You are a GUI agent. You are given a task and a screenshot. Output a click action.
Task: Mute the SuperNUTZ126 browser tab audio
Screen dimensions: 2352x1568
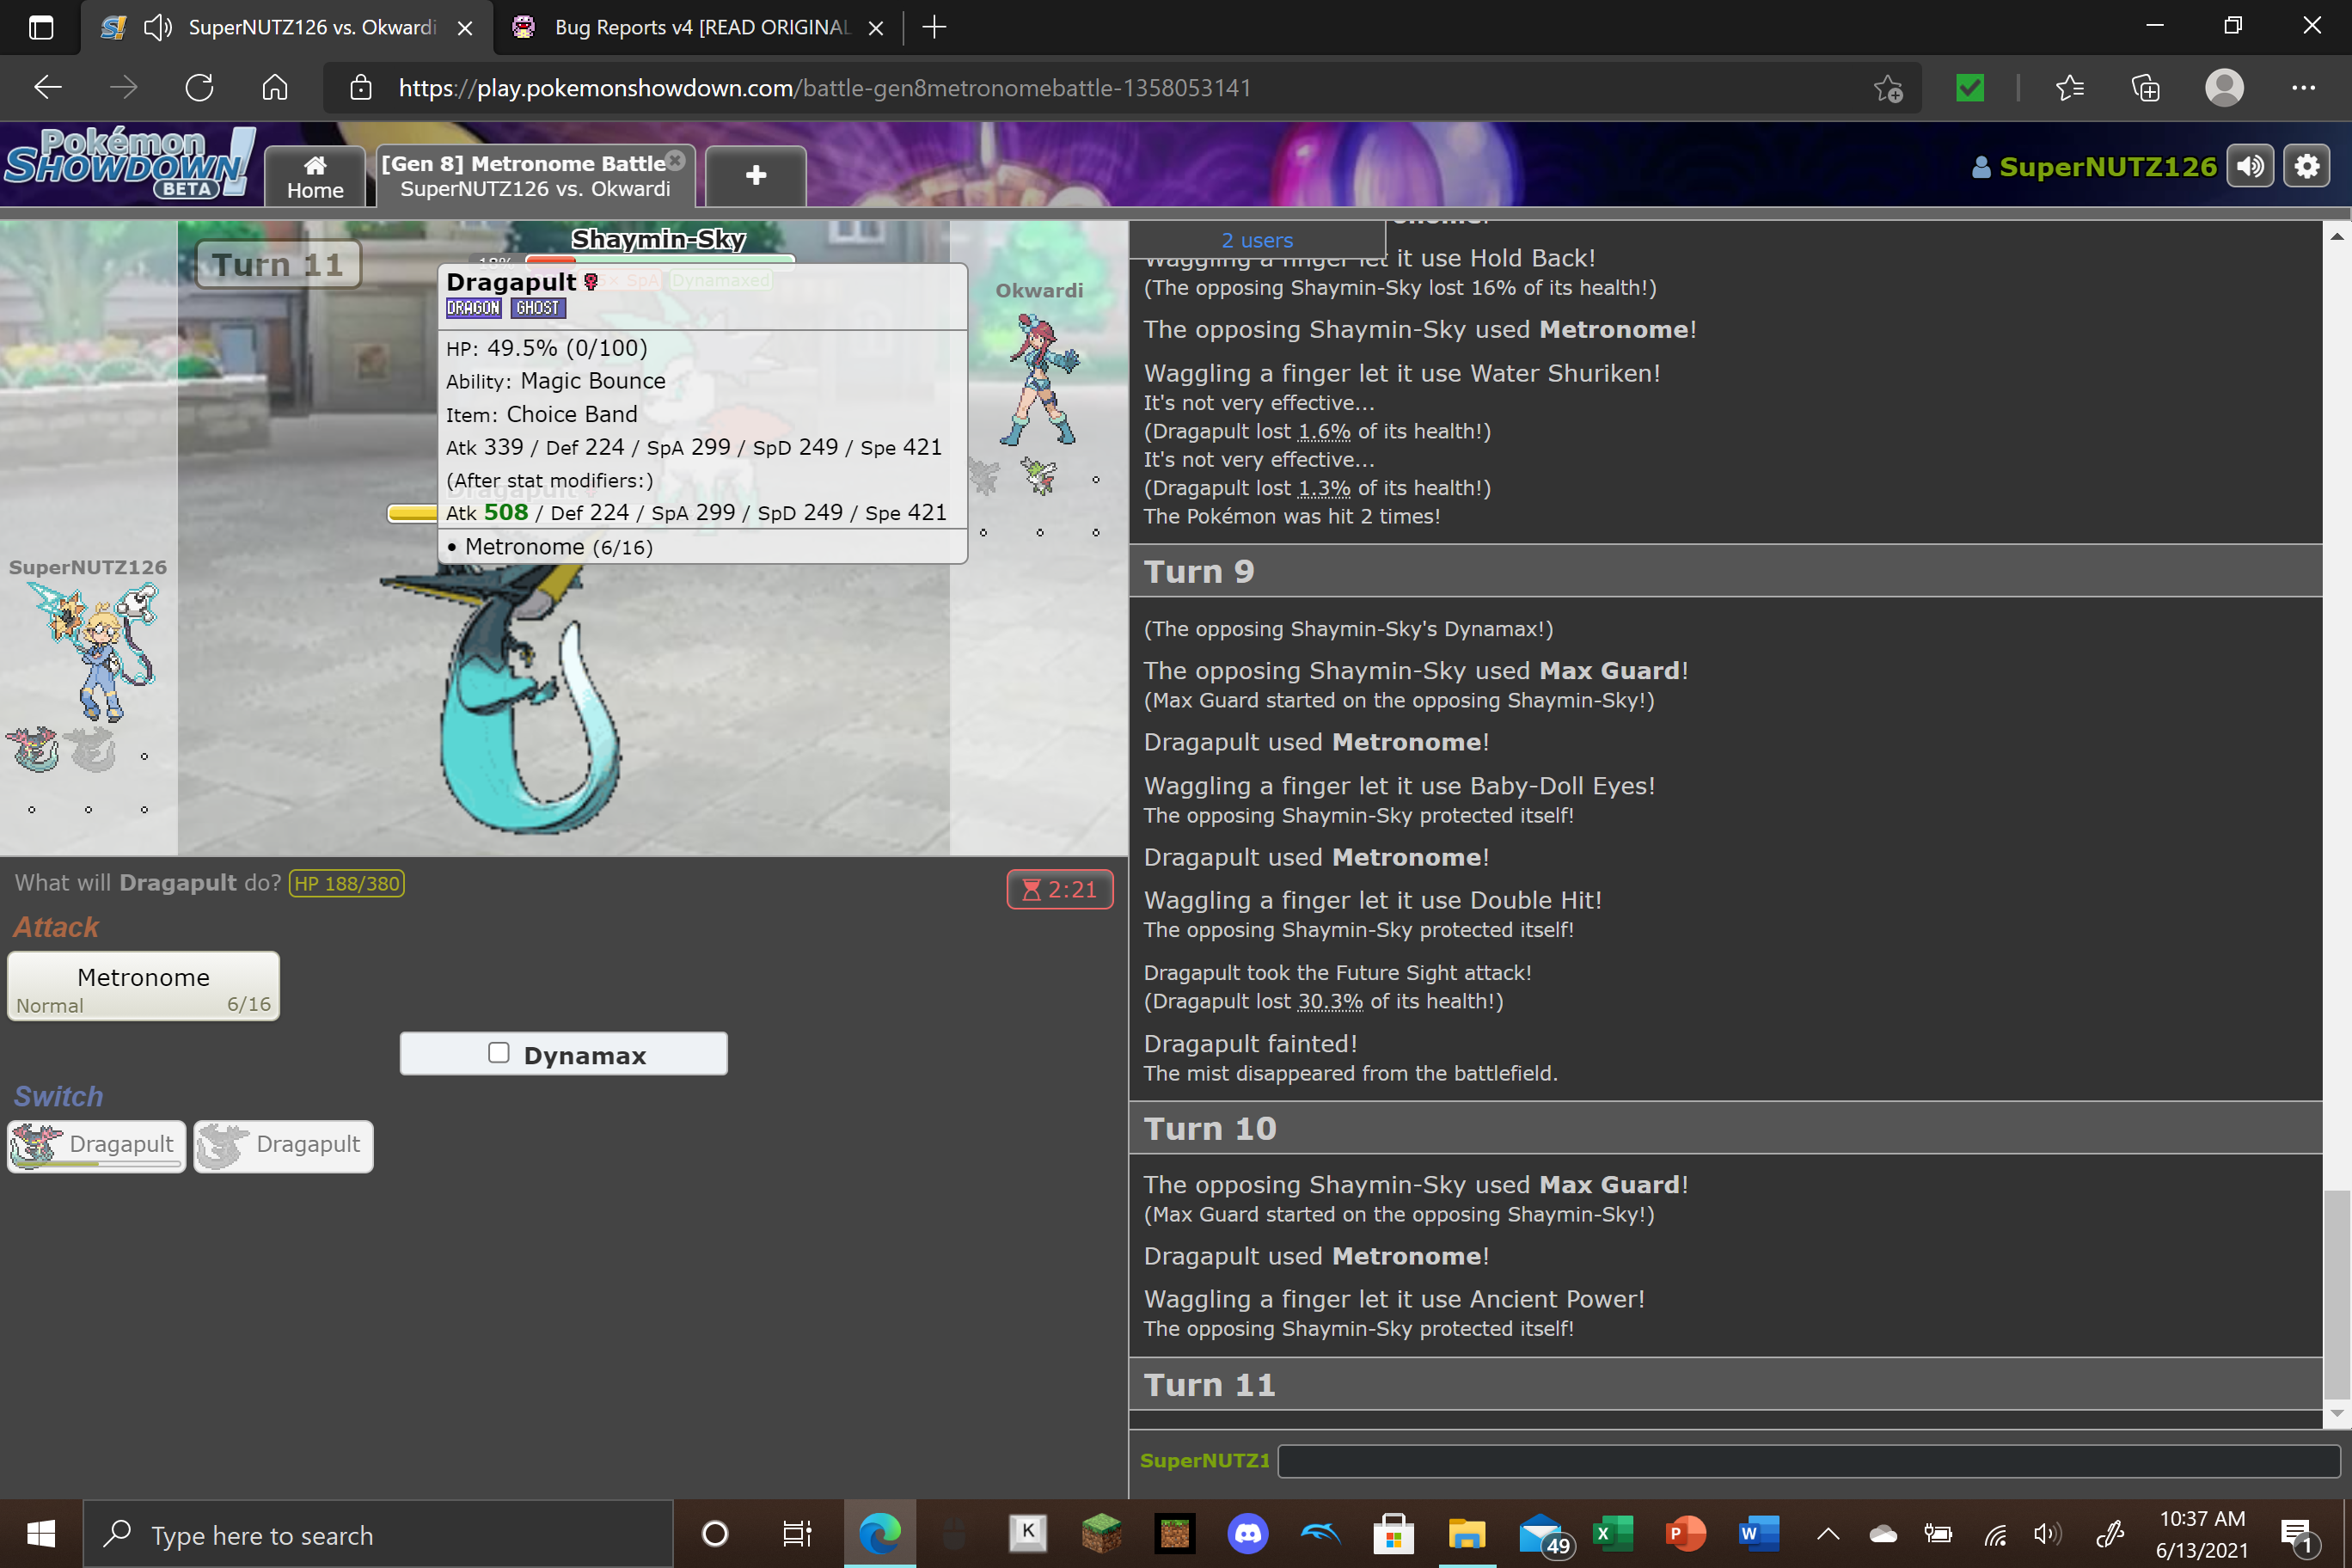[159, 27]
